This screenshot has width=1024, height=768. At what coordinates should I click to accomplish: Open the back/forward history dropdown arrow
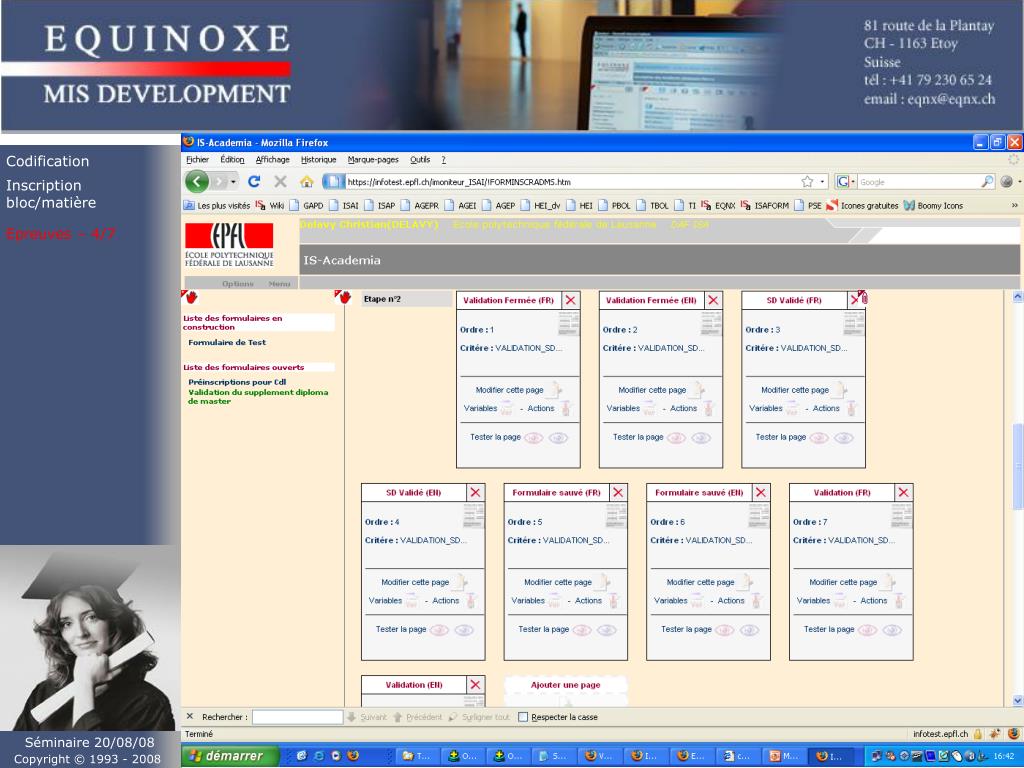[x=233, y=182]
